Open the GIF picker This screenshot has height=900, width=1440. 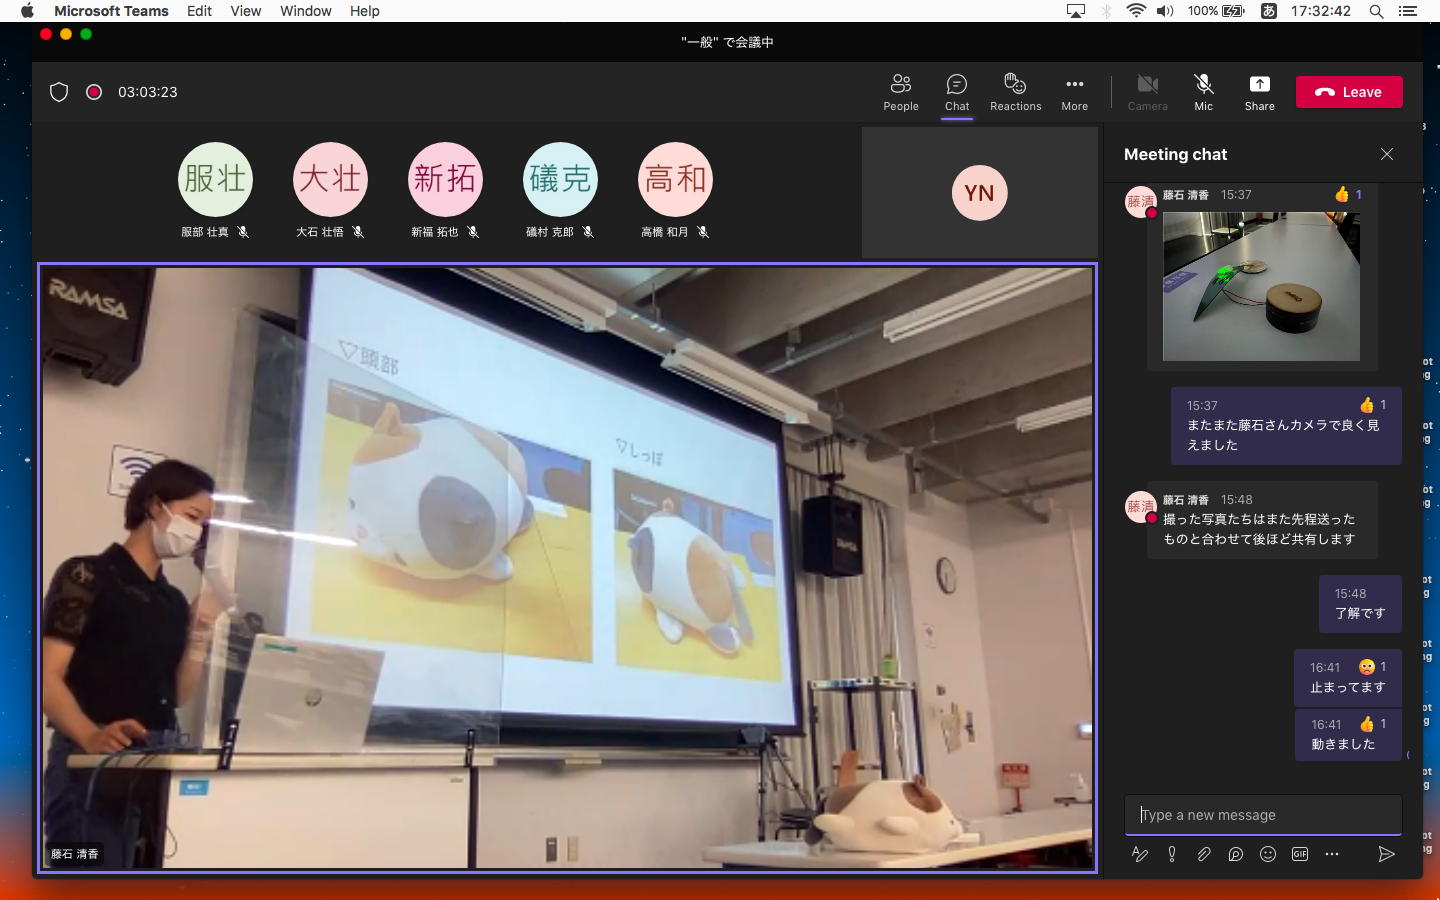click(1300, 854)
